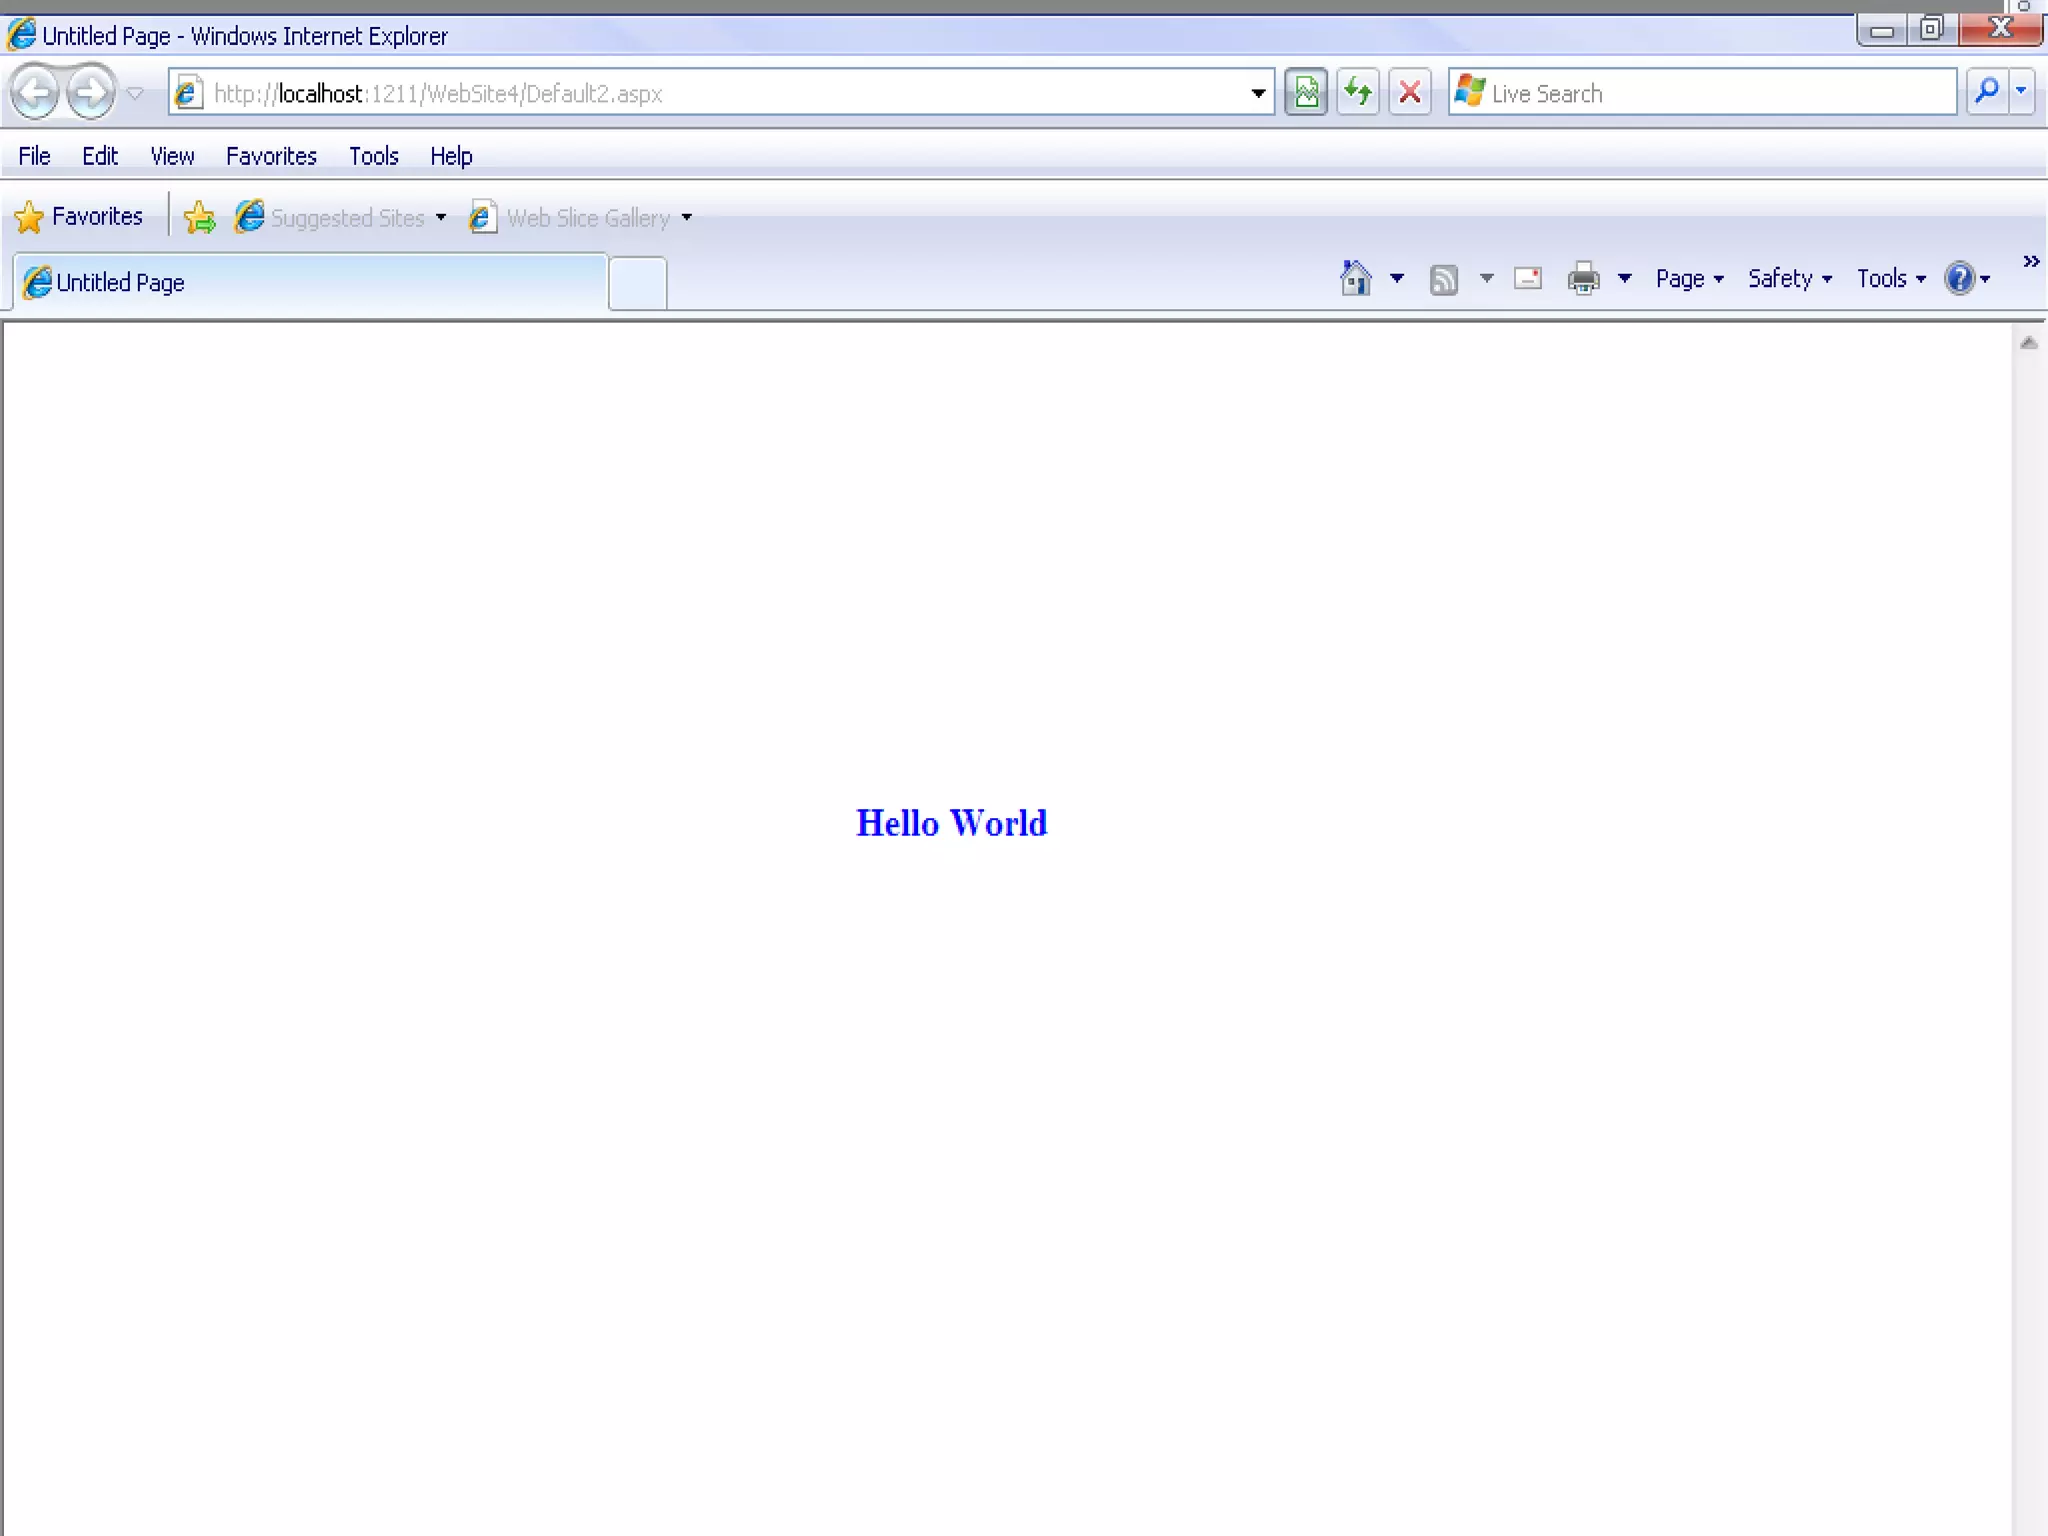
Task: Click the red Stop loading icon
Action: click(x=1410, y=93)
